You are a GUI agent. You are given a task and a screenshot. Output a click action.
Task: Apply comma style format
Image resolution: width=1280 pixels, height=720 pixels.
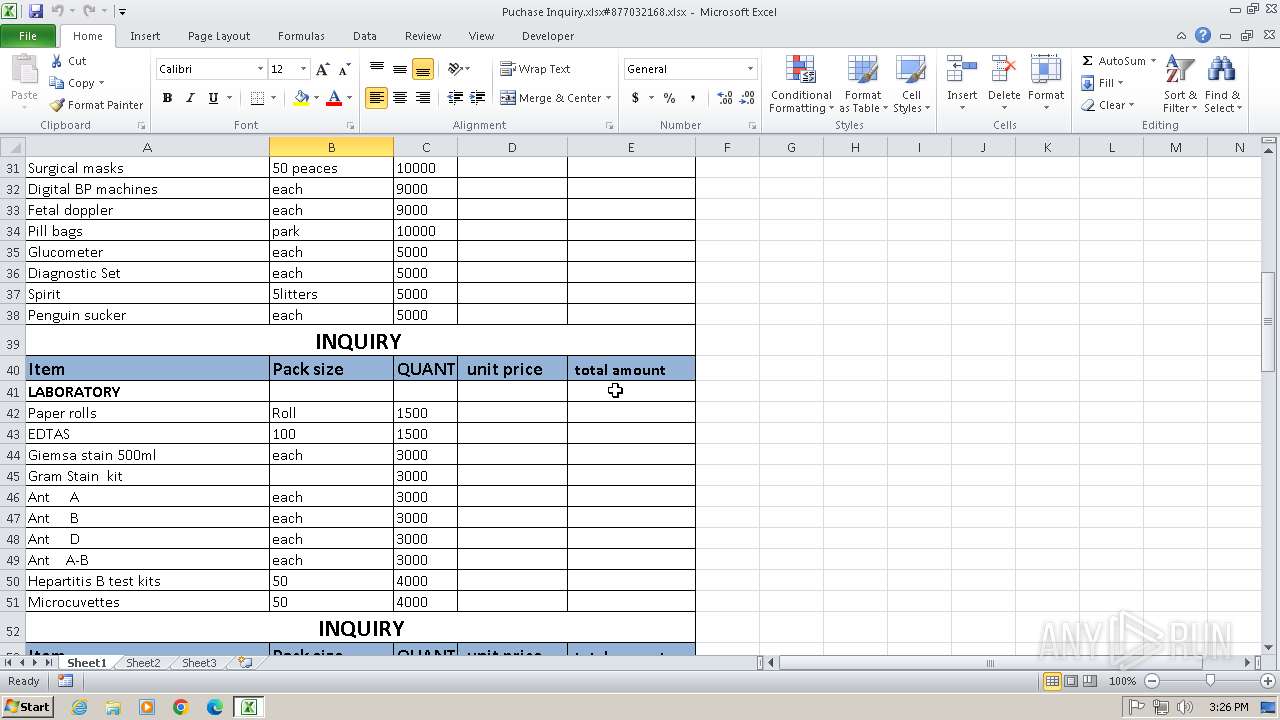click(x=693, y=98)
